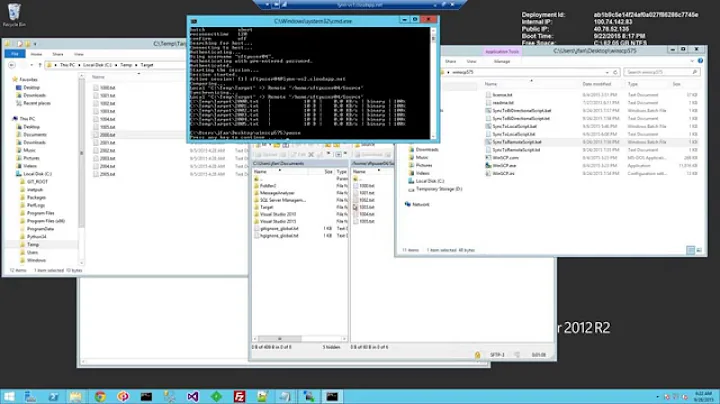Select This PC in Target explorer tree

27,119
